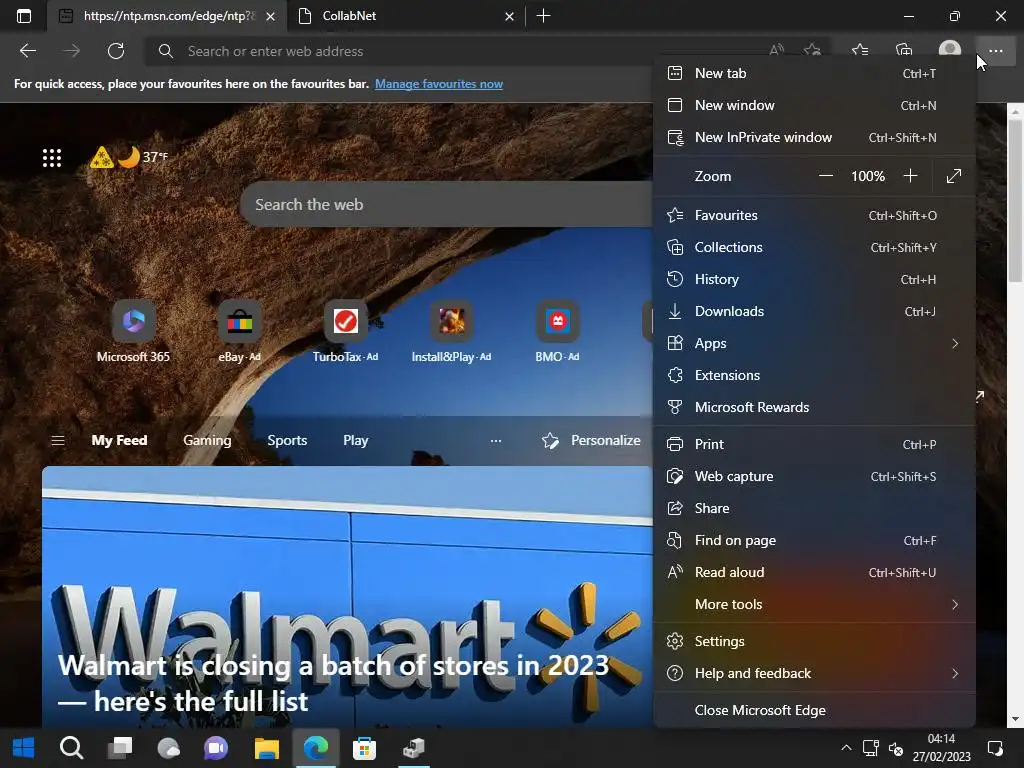The width and height of the screenshot is (1024, 768).
Task: Open Windows Start button
Action: point(24,748)
